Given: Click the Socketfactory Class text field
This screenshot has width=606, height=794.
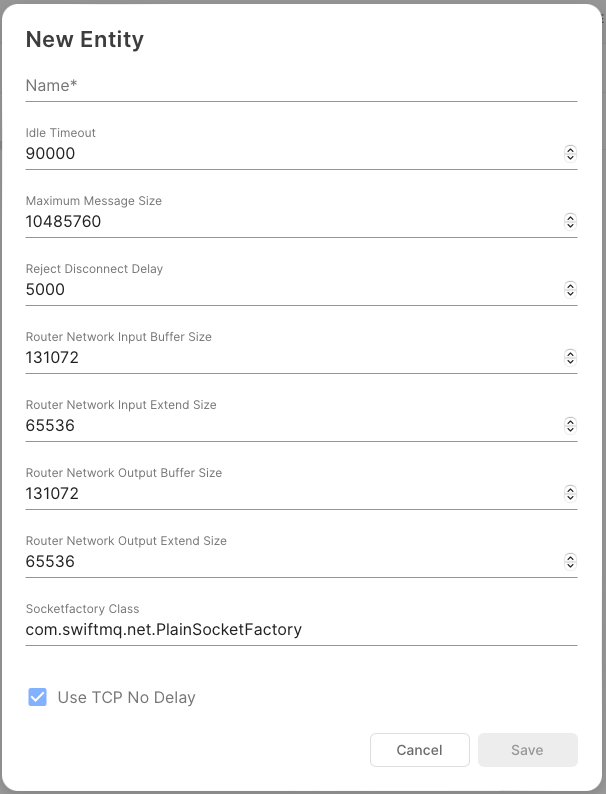Looking at the screenshot, I should click(300, 630).
